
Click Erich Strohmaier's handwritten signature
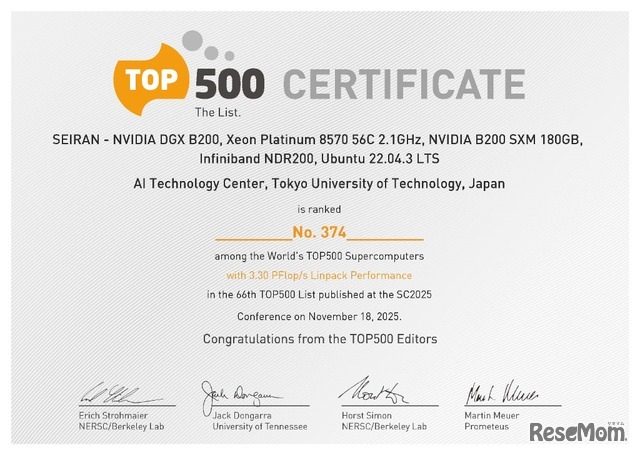click(x=120, y=394)
